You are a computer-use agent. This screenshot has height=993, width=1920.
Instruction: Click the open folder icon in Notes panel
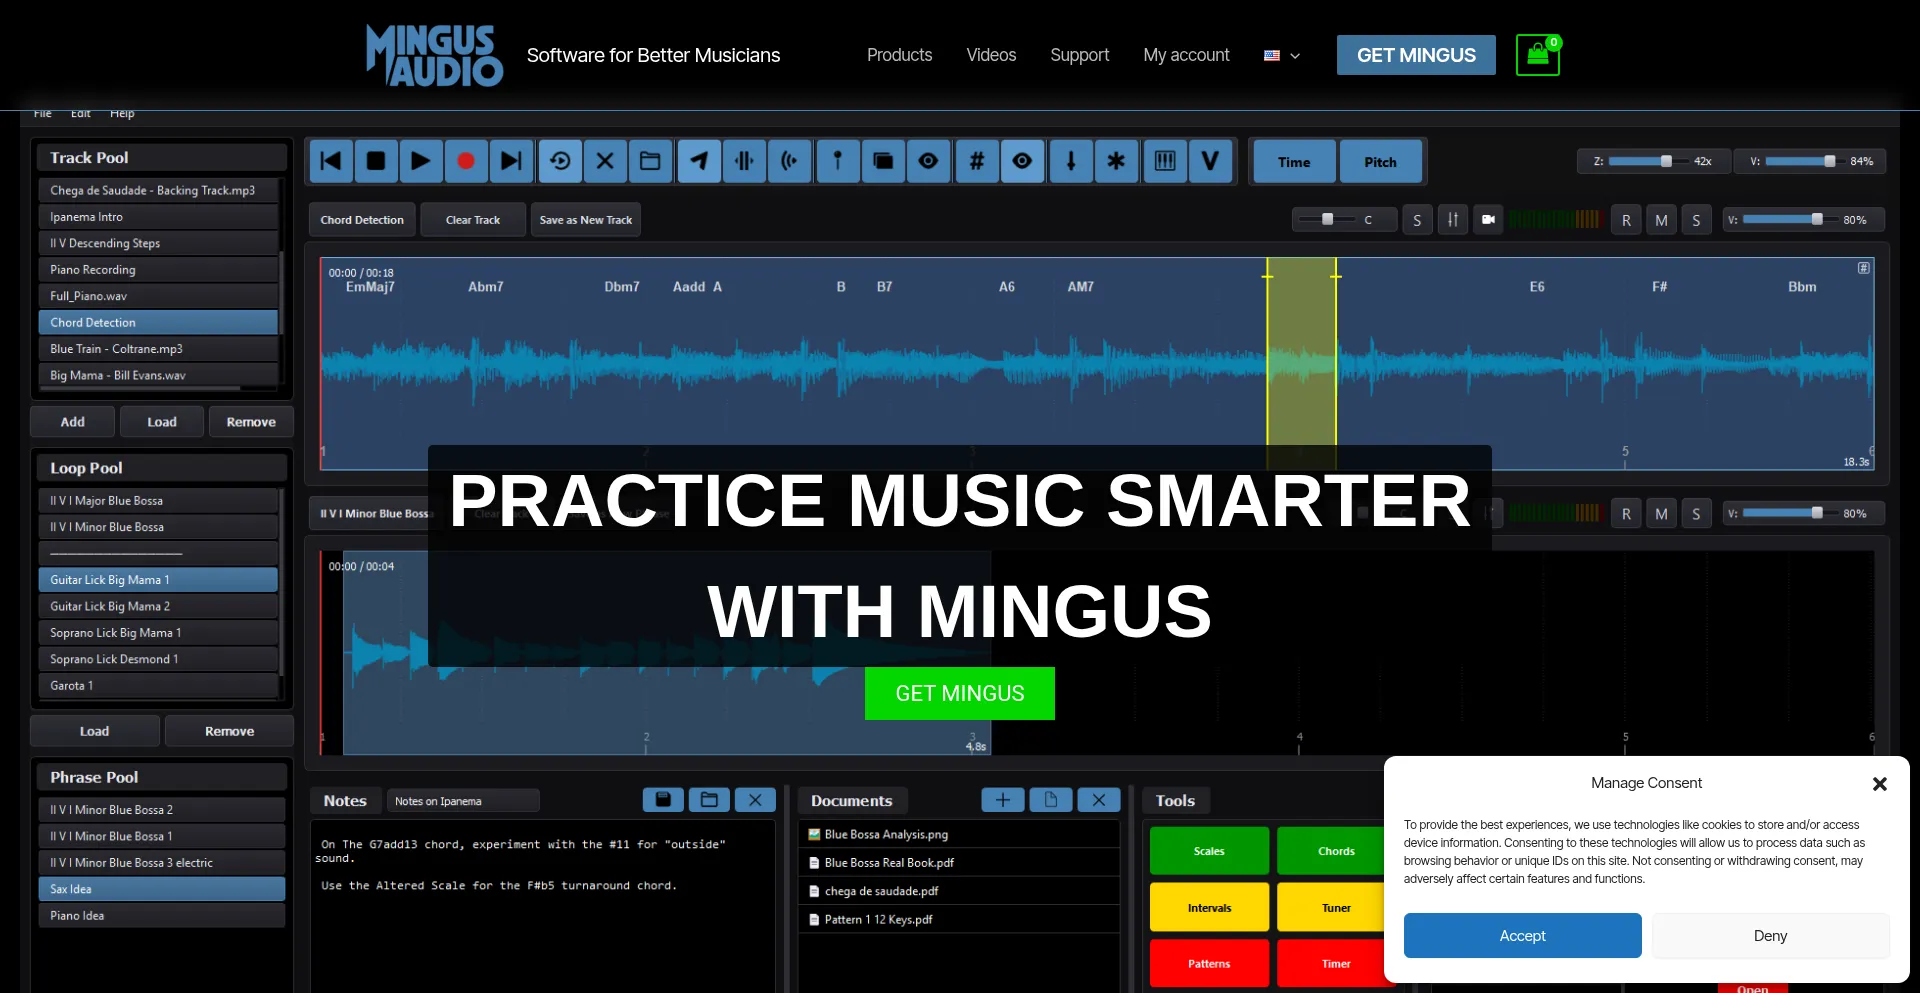coord(709,800)
